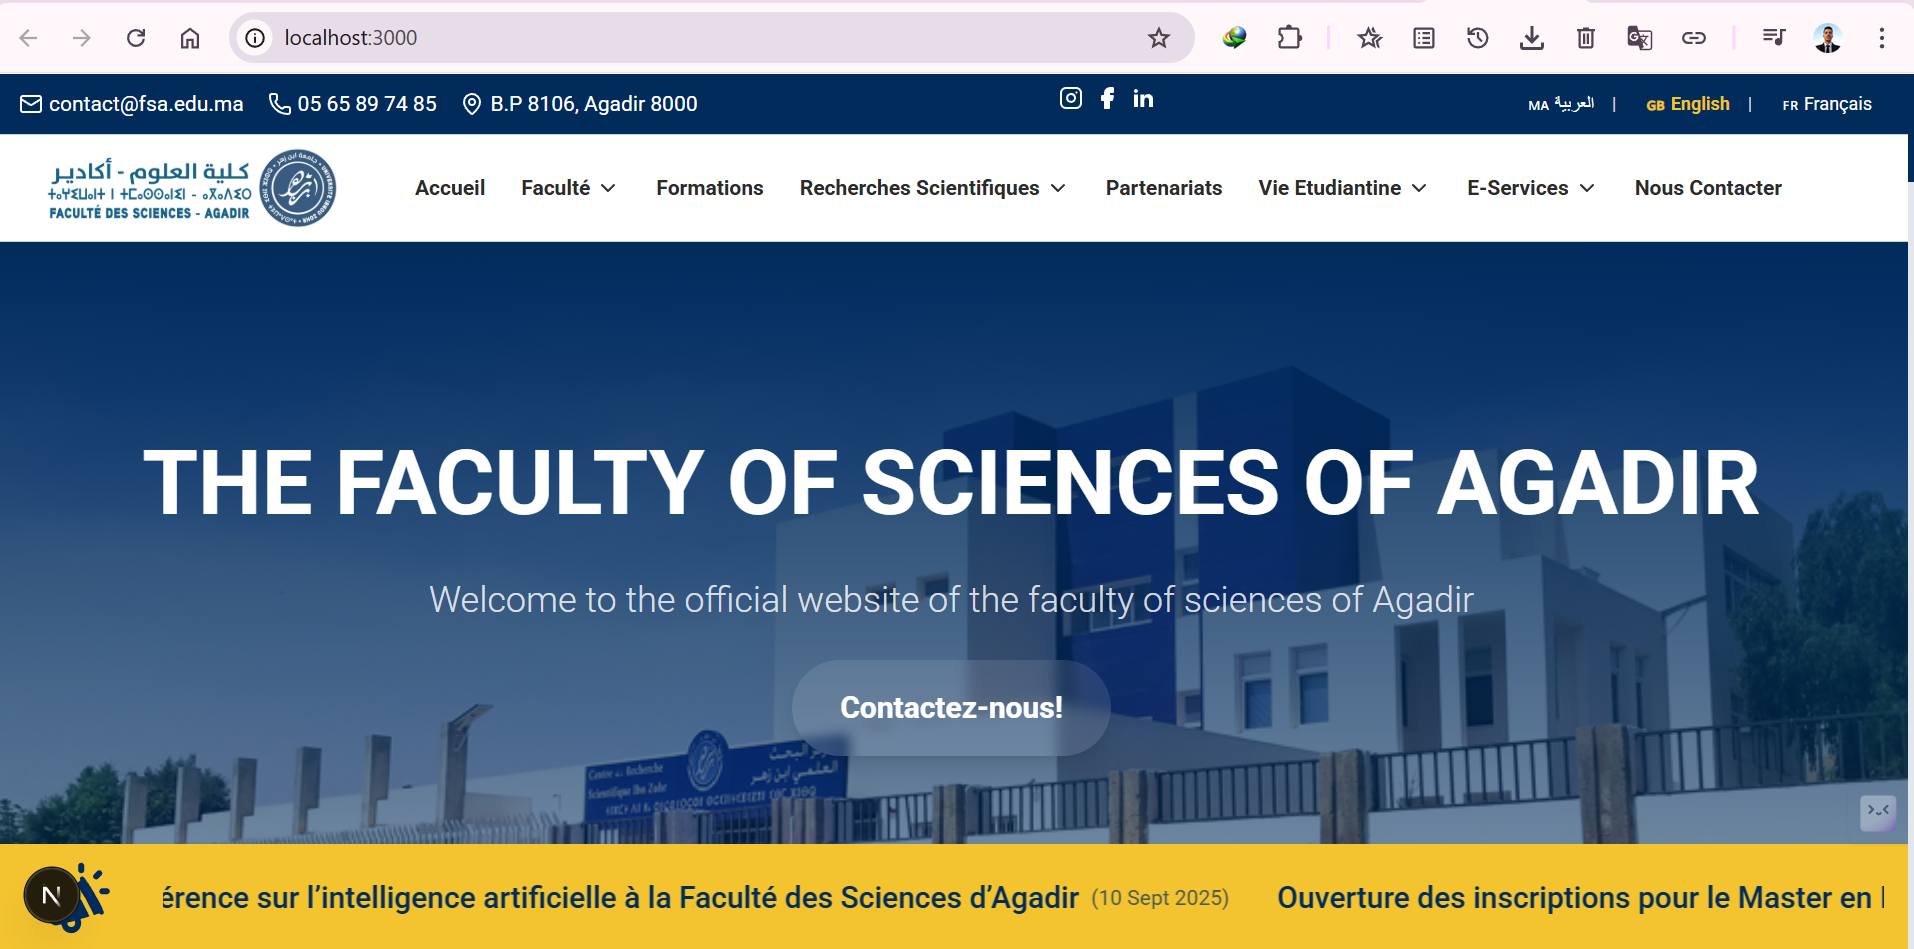
Task: Reload the page
Action: [136, 38]
